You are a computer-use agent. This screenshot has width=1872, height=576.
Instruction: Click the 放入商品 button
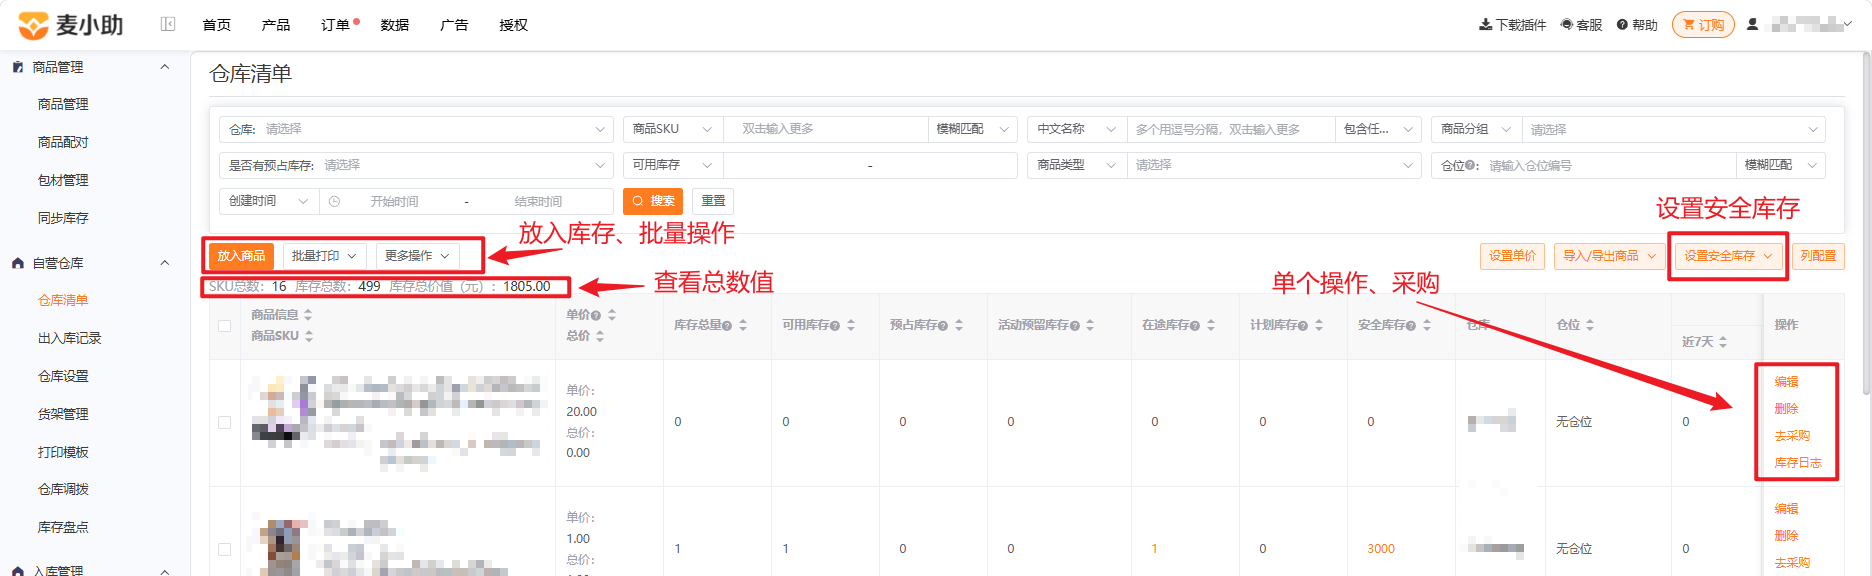[241, 256]
